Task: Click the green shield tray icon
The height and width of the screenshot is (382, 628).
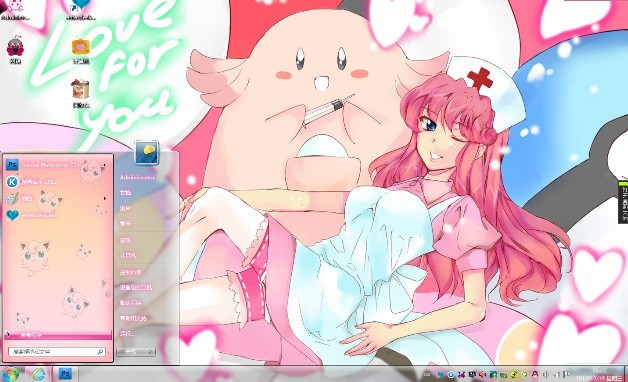Action: [524, 375]
